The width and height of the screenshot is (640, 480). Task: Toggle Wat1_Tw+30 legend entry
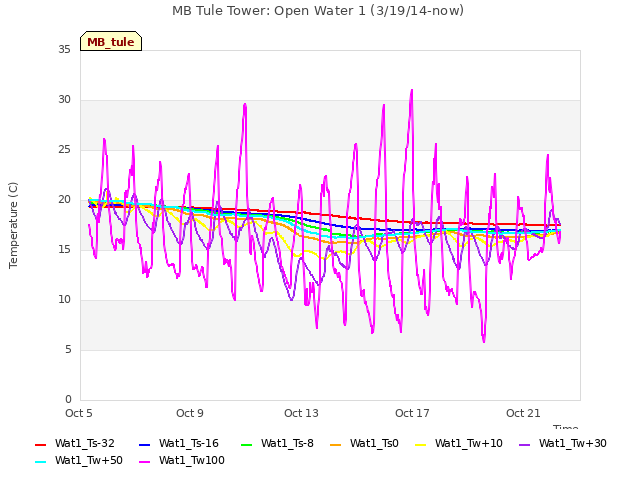click(x=562, y=444)
